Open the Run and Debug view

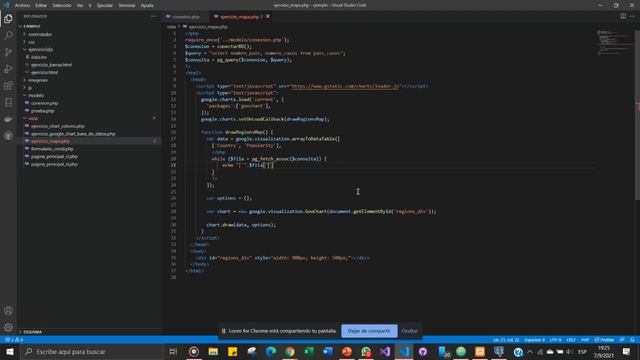pos(8,69)
